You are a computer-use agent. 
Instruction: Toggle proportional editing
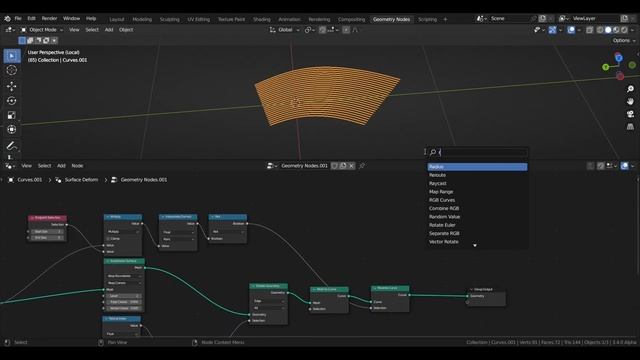[x=346, y=30]
